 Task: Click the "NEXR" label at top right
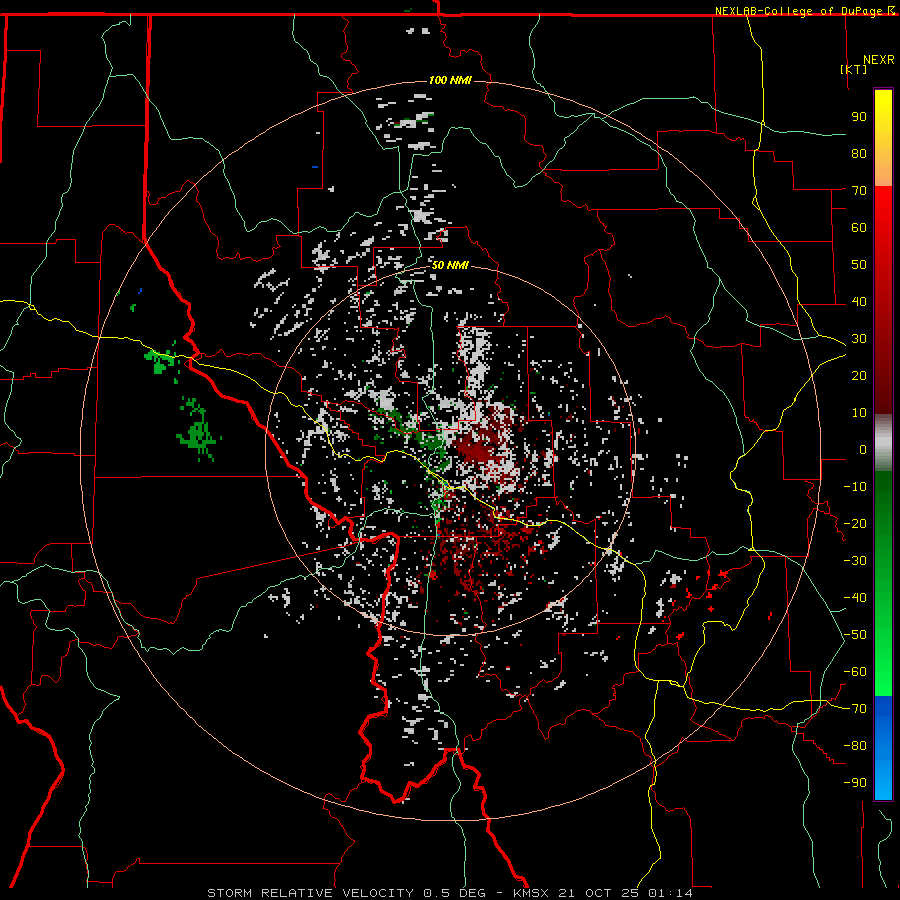(879, 60)
